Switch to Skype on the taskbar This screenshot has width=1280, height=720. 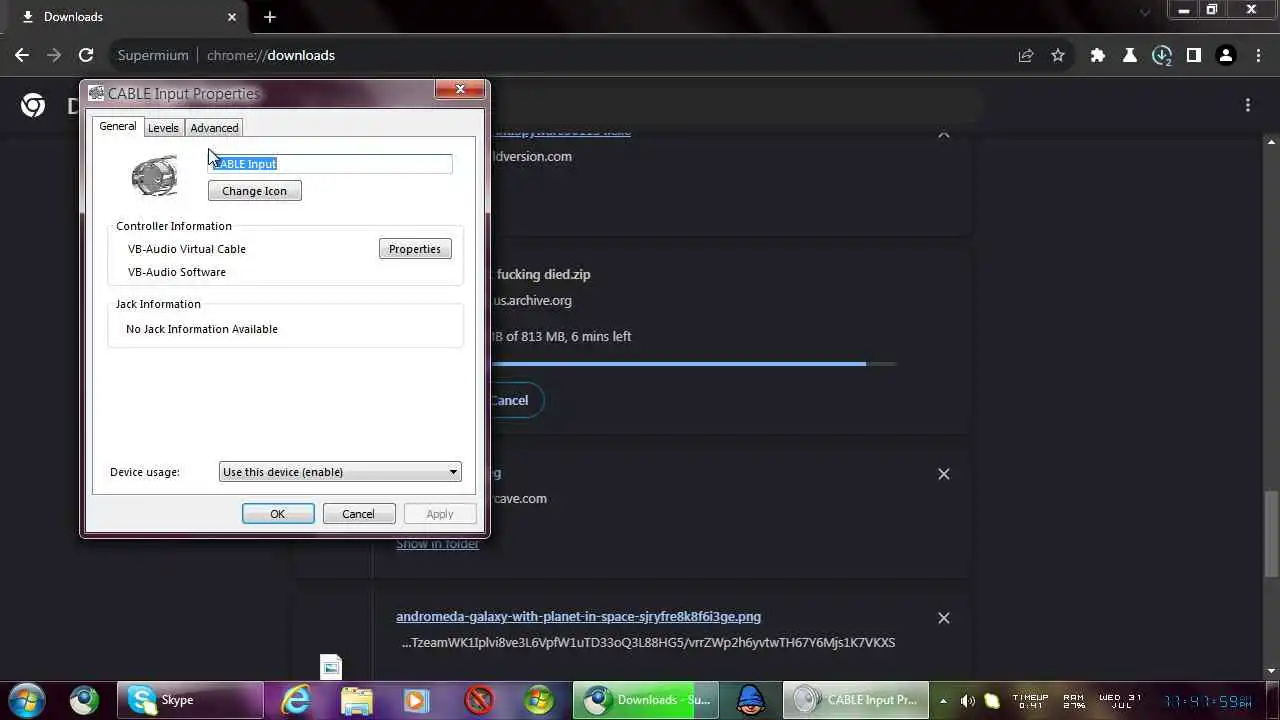pyautogui.click(x=190, y=700)
